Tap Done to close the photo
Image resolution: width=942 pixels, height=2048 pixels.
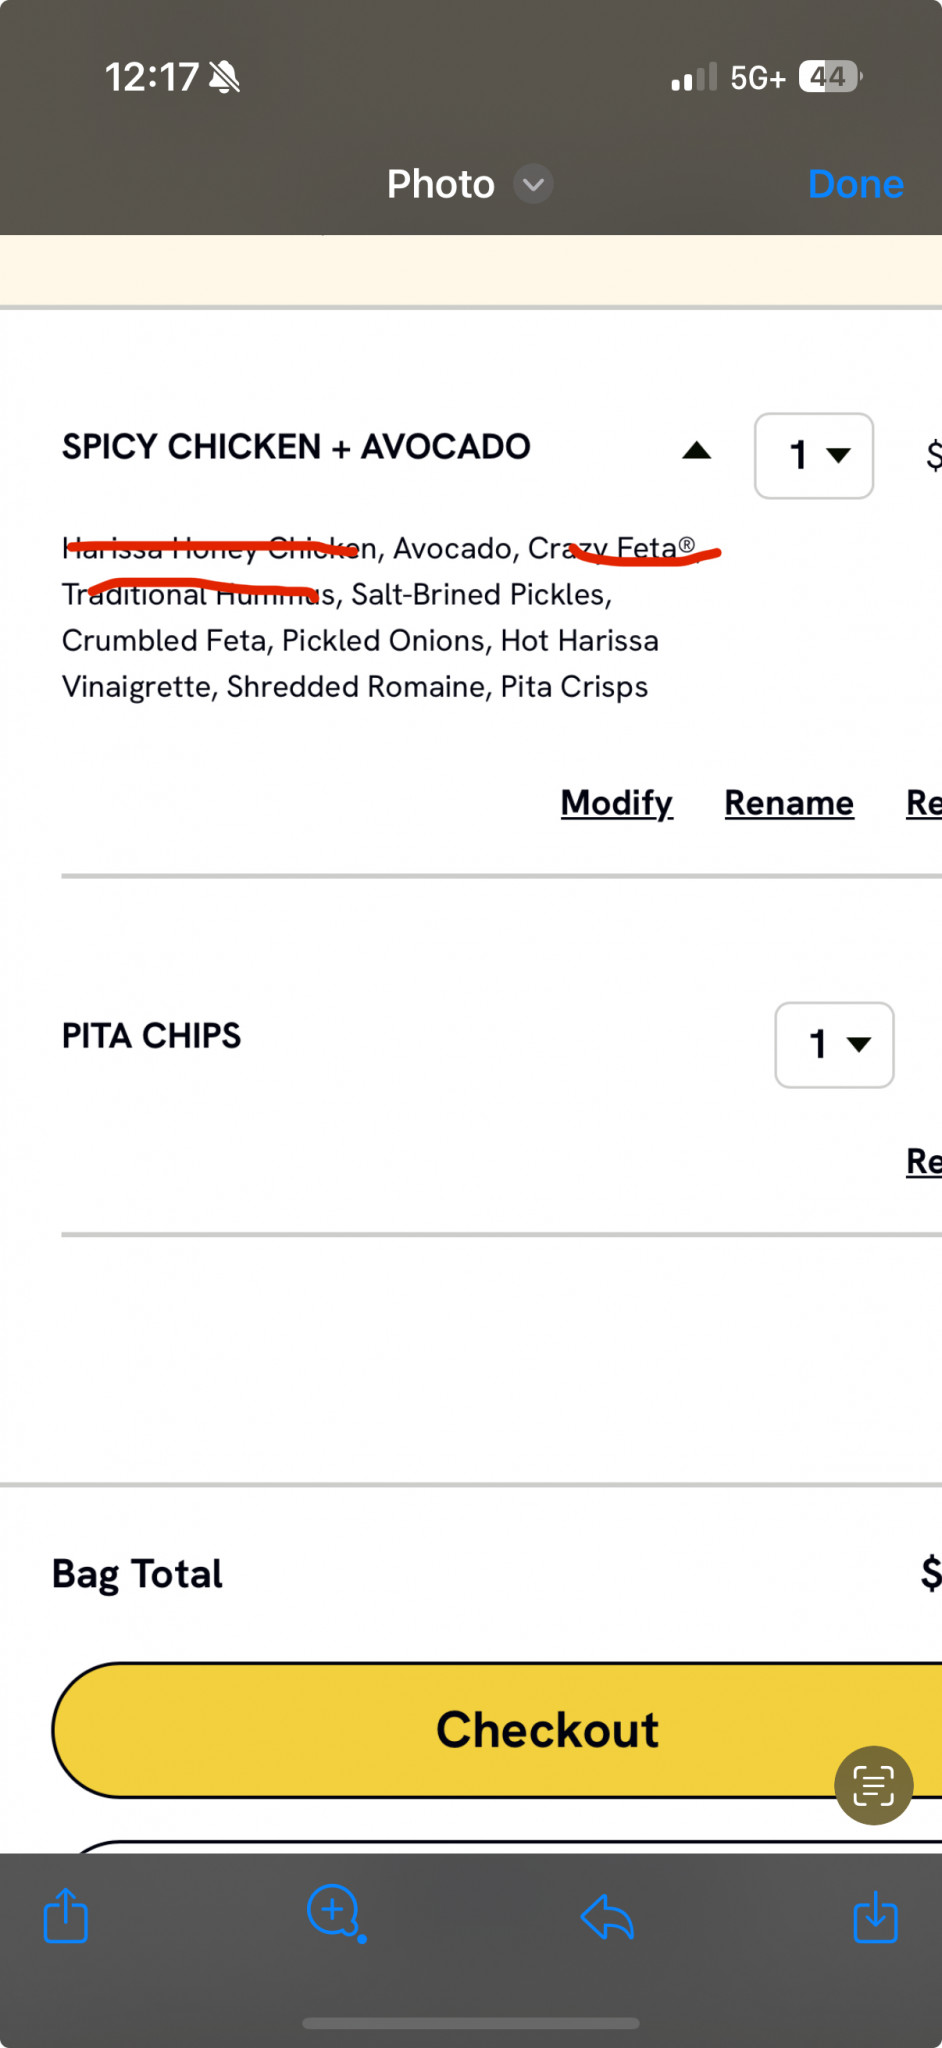click(x=856, y=184)
